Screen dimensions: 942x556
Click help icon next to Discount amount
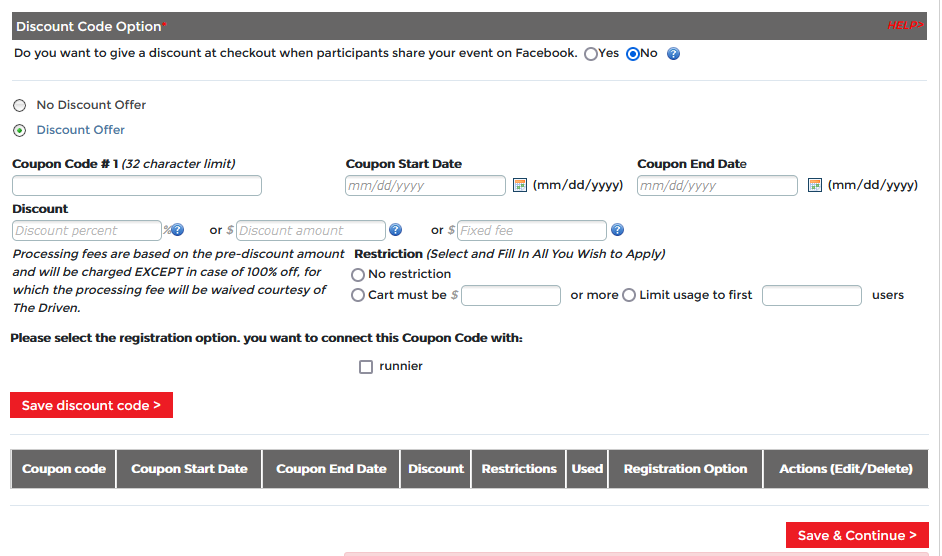pos(396,230)
